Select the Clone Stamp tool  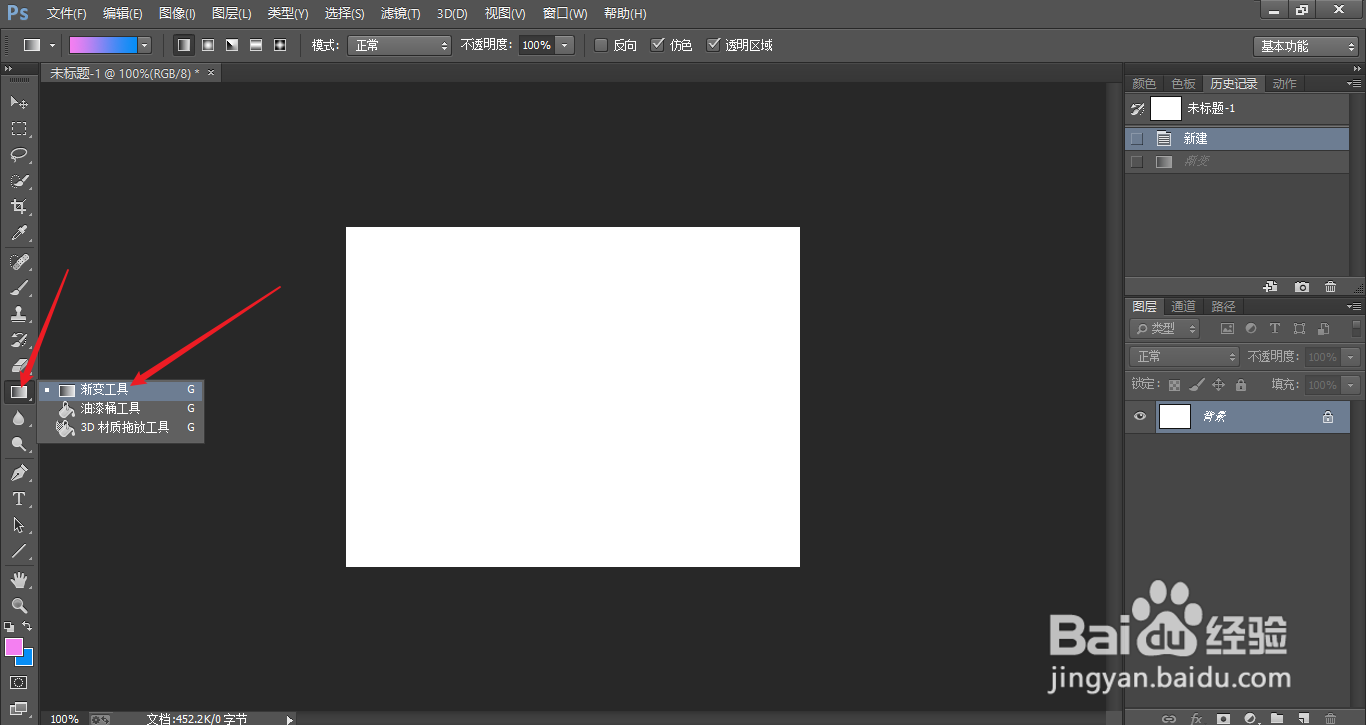click(x=19, y=314)
